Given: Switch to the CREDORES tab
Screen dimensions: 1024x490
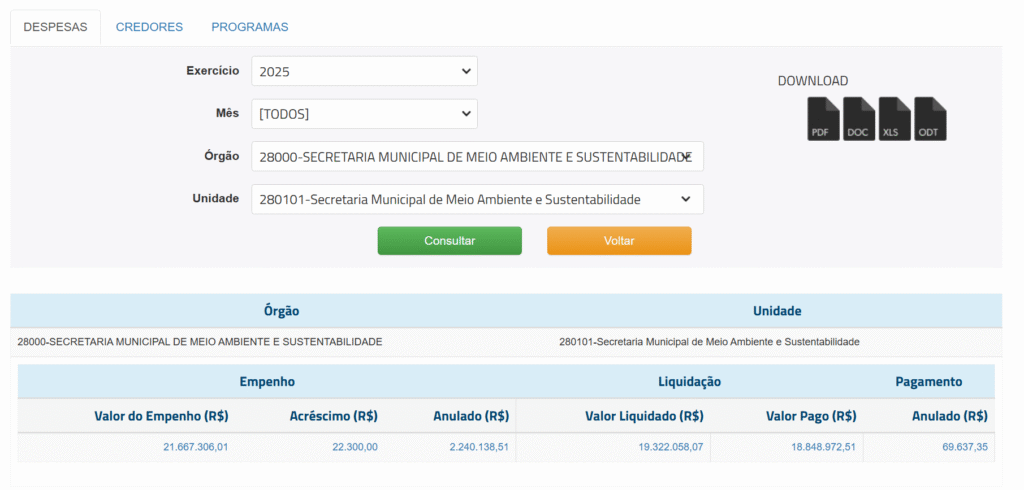Looking at the screenshot, I should click(x=149, y=27).
